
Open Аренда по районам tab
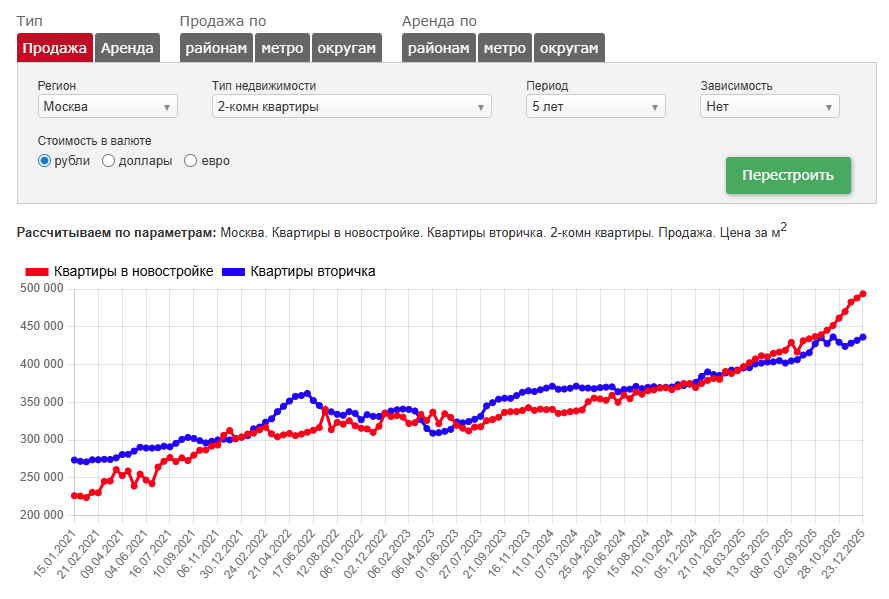[439, 48]
